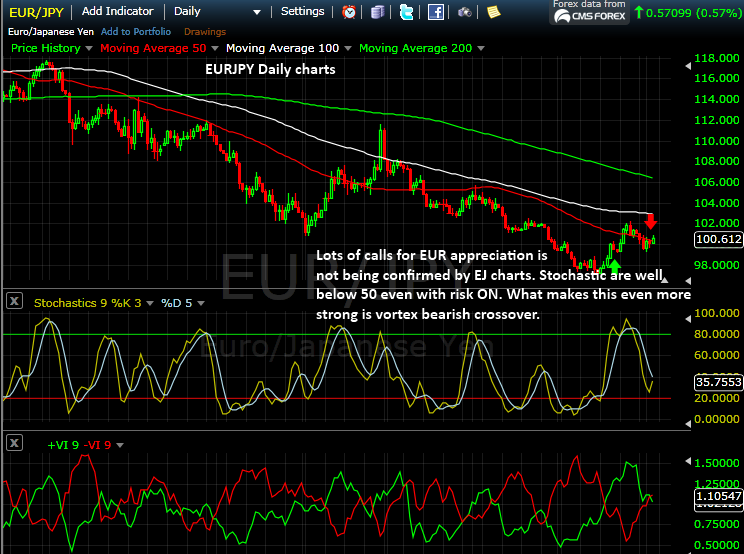Click the 1.10547 vortex value label
The width and height of the screenshot is (744, 554).
tap(718, 496)
